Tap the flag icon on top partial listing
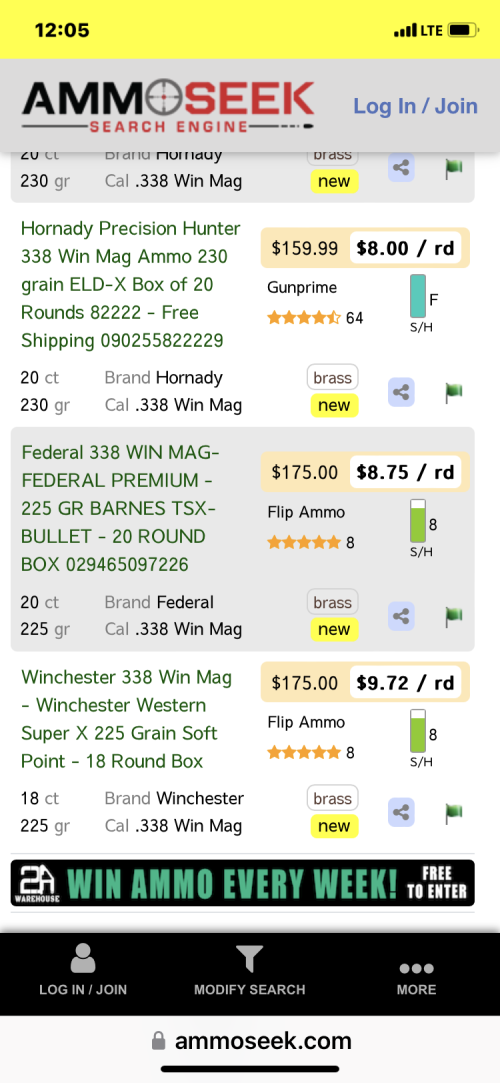500x1083 pixels. pos(453,169)
